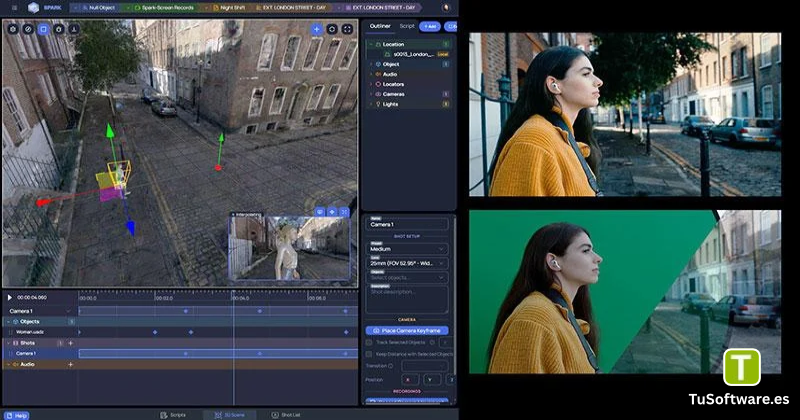Select the highlighted square tool in viewport toolbar
Viewport: 800px width, 420px height.
(x=43, y=29)
